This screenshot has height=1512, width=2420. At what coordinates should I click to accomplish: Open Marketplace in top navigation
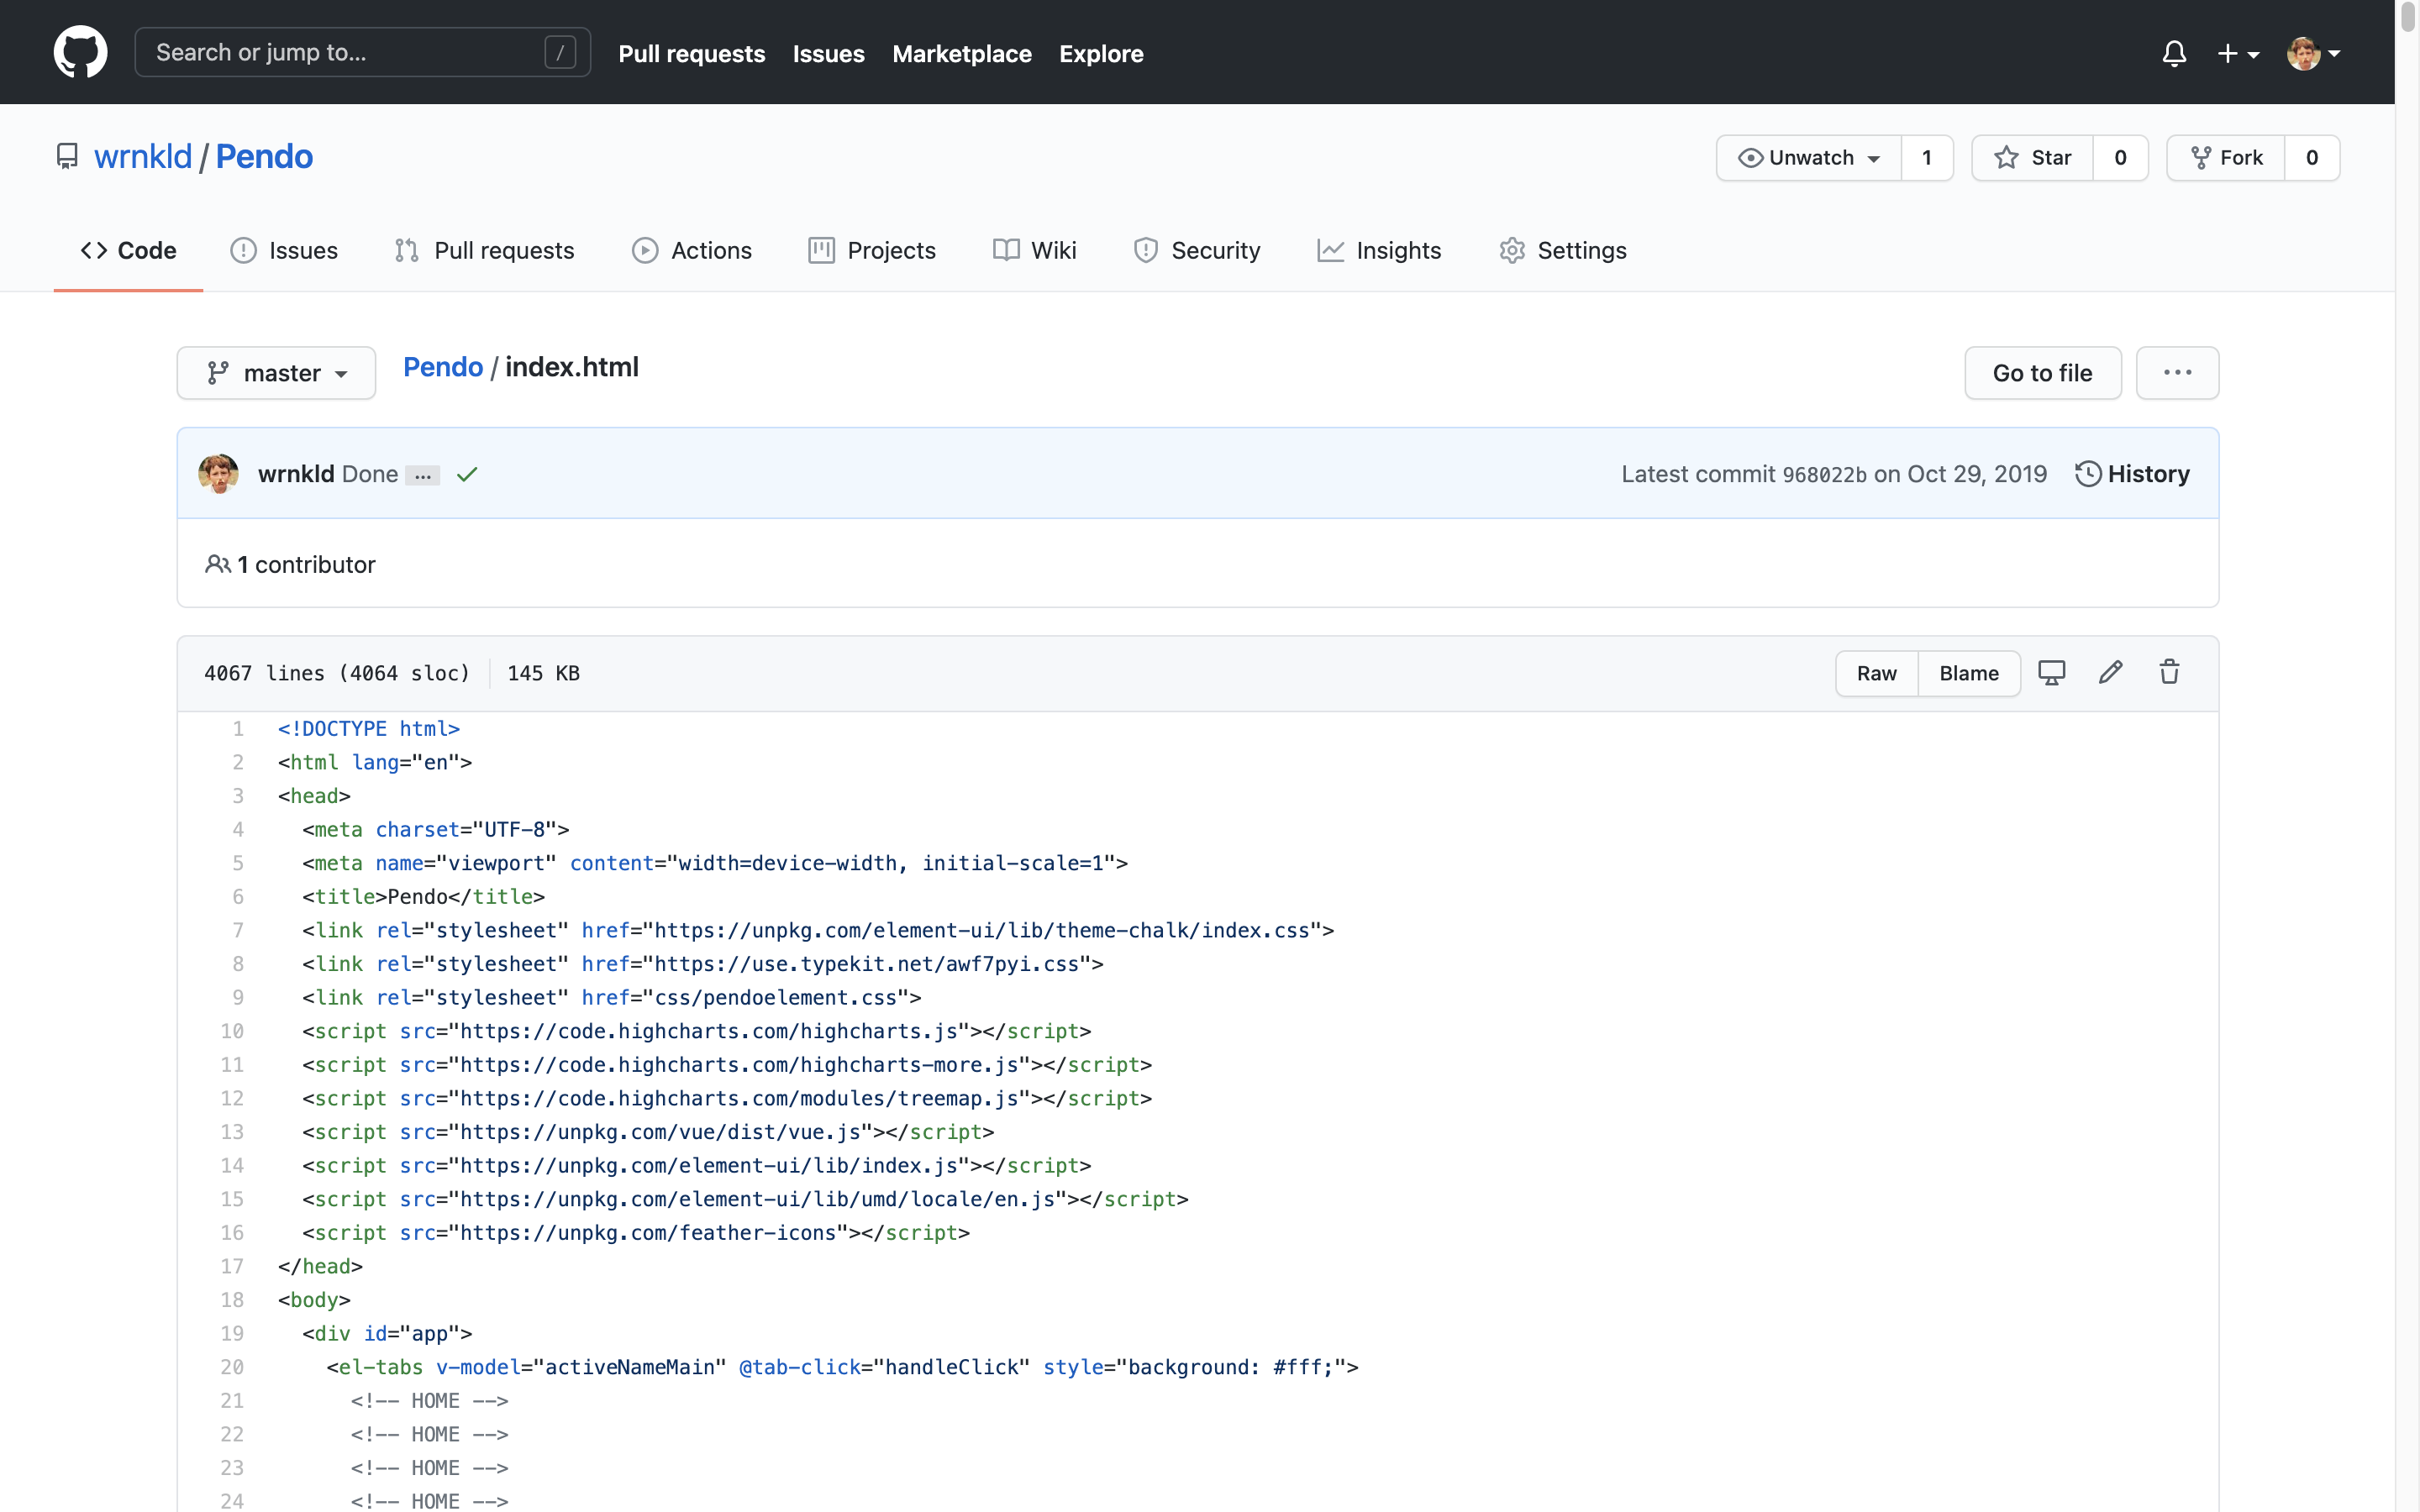click(962, 54)
